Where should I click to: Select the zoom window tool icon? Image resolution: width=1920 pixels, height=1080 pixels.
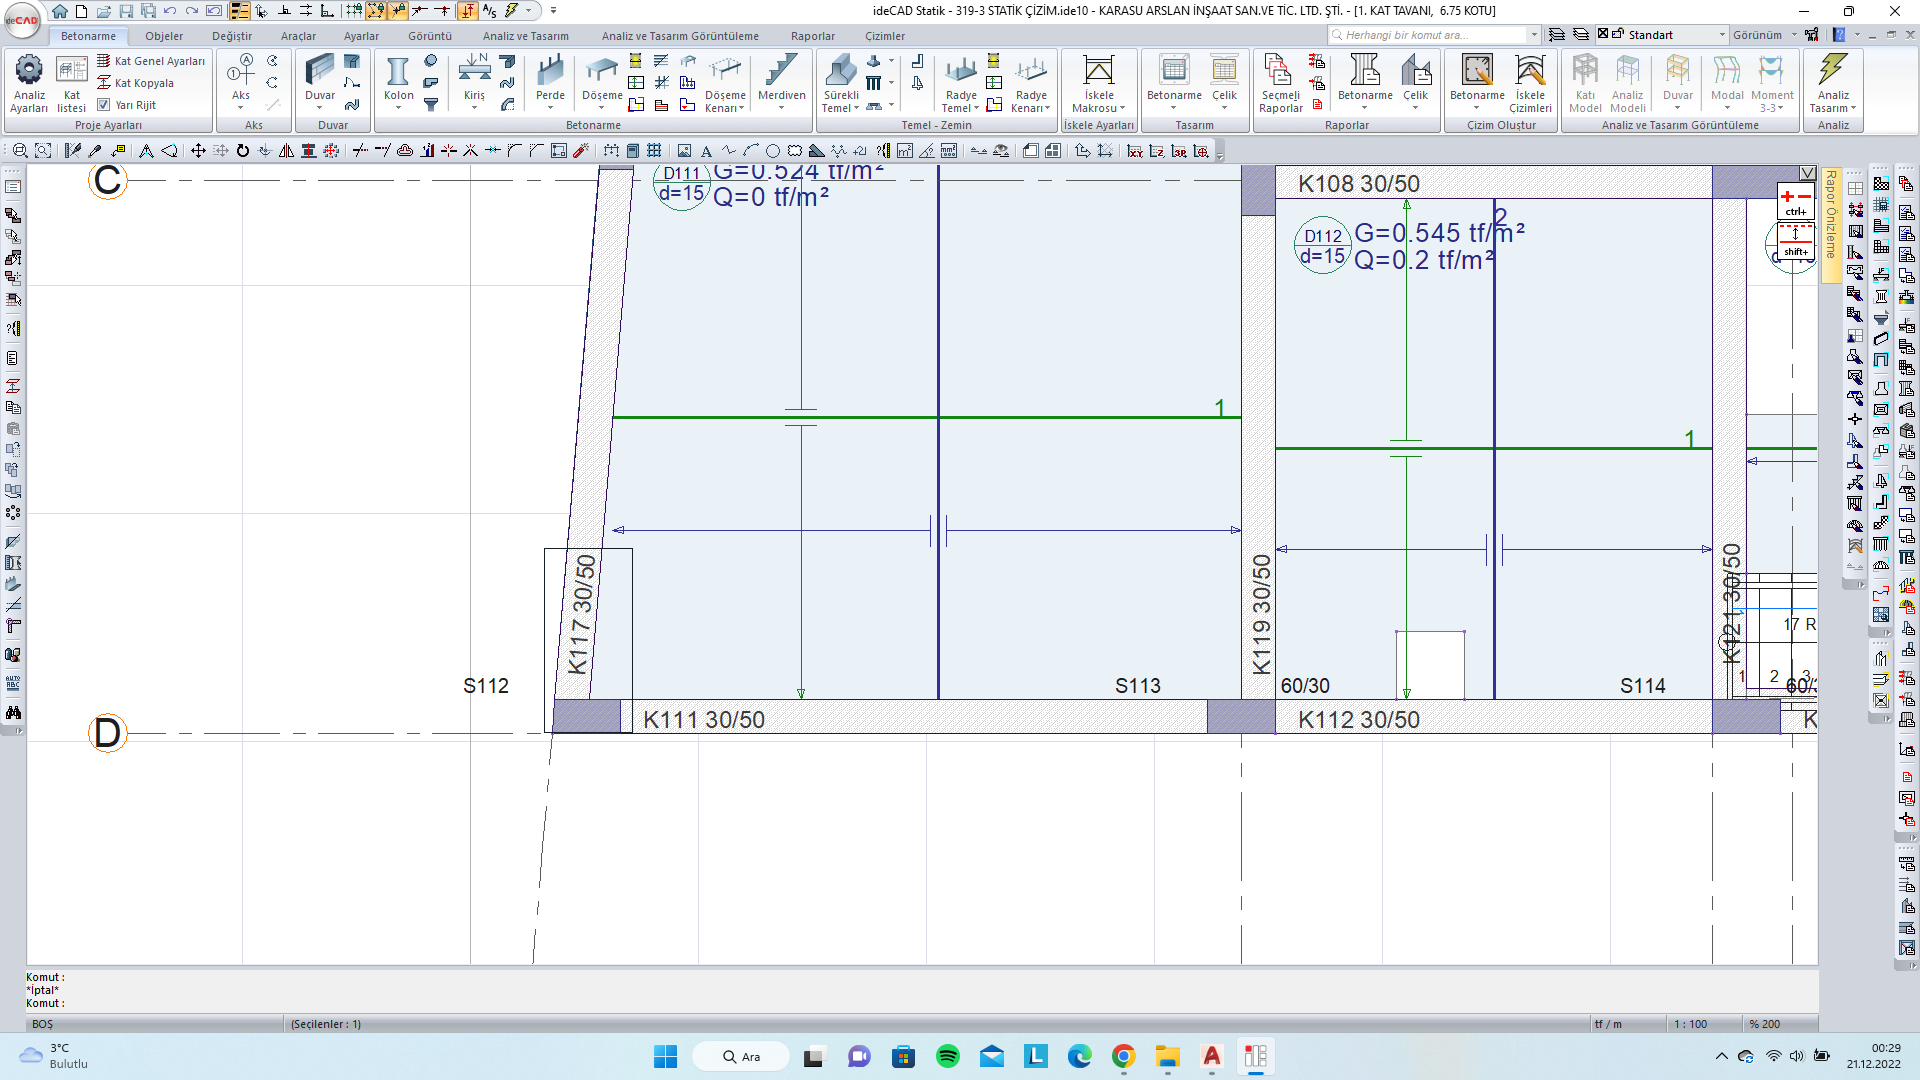point(43,151)
